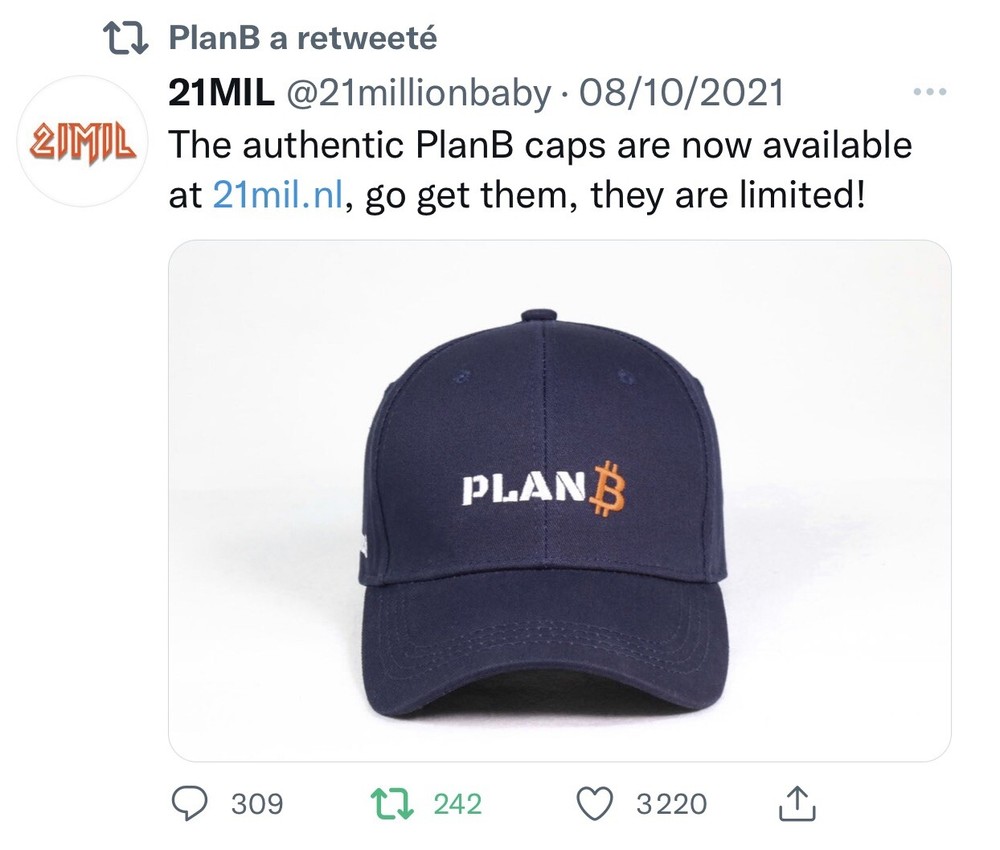1000x850 pixels.
Task: Click the retweet icon beside 'PlanB a retweeté'
Action: tap(128, 38)
